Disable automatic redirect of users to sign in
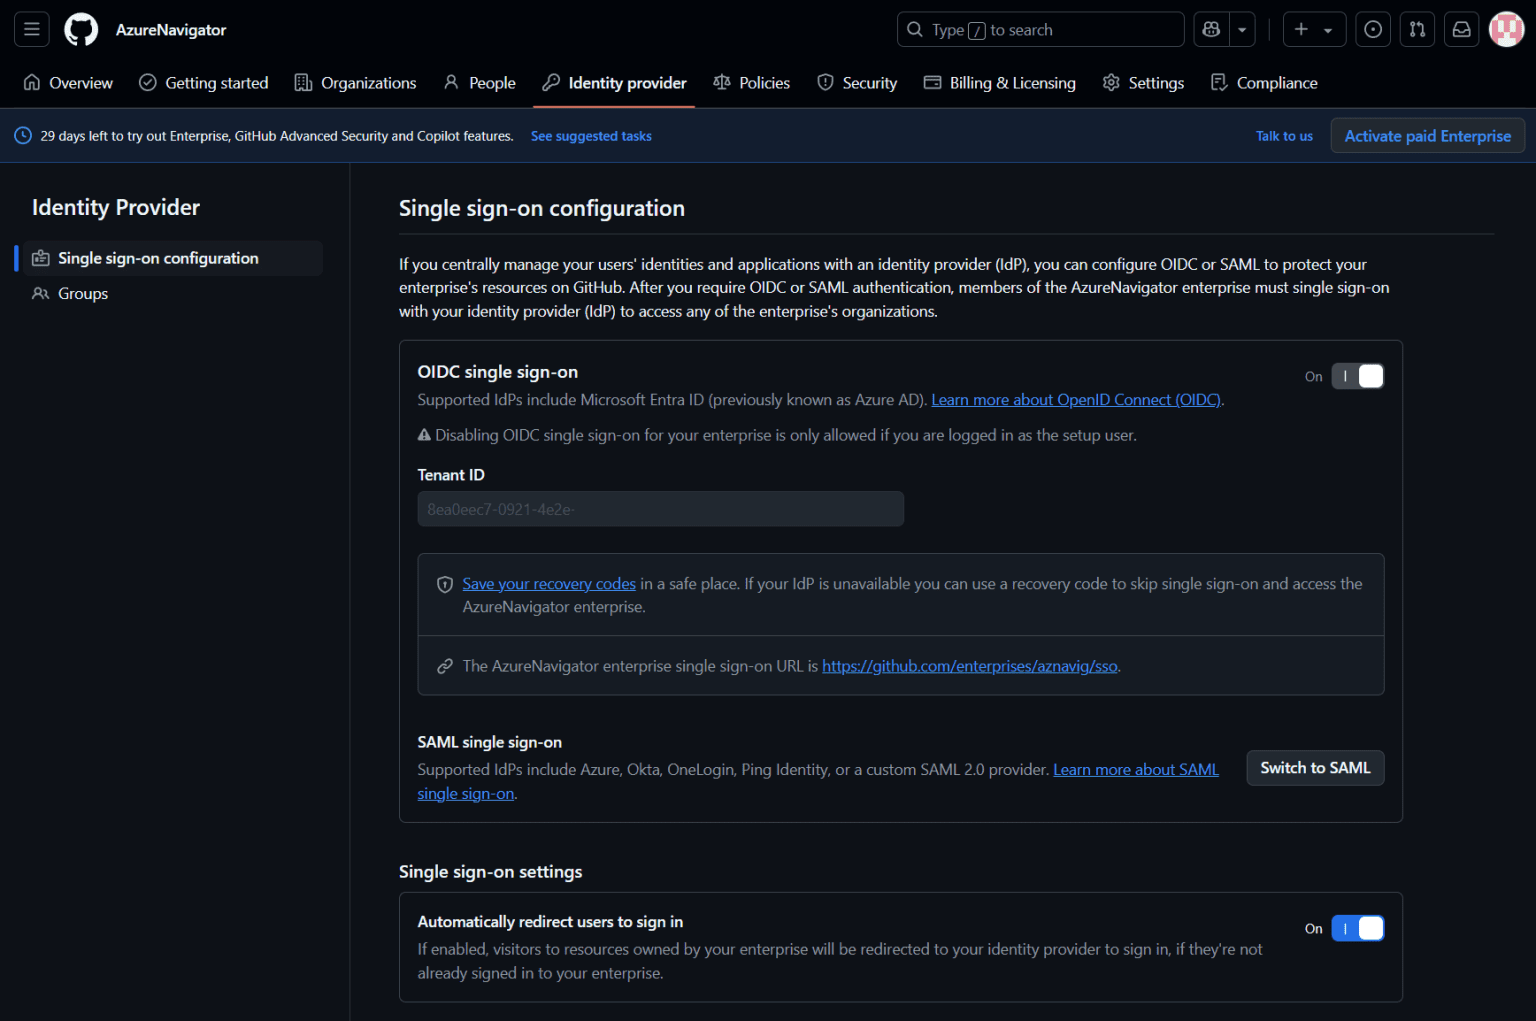The width and height of the screenshot is (1536, 1021). point(1357,928)
